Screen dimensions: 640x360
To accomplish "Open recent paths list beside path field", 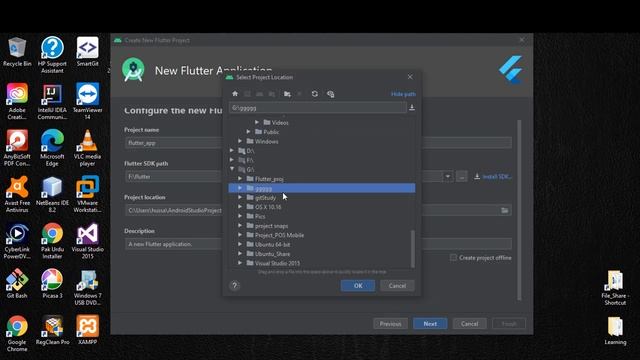I will [x=412, y=107].
